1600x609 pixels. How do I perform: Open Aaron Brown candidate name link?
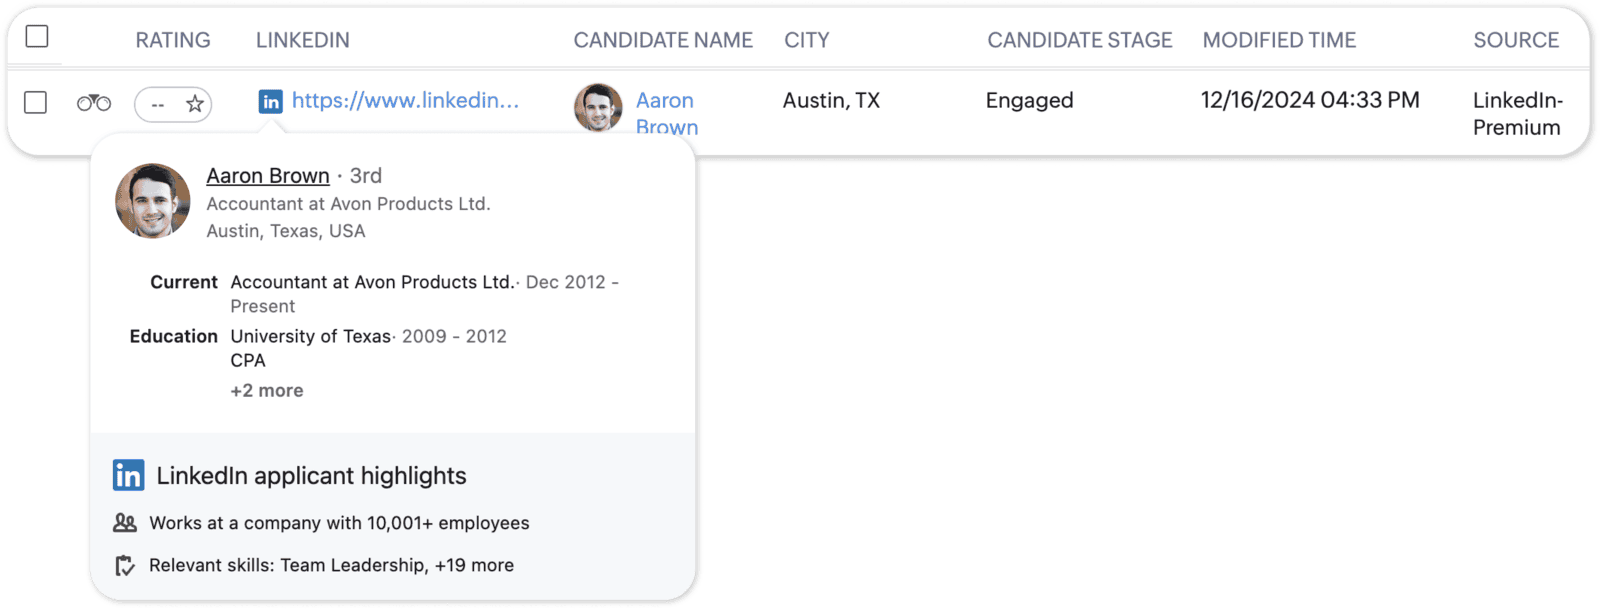tap(667, 113)
